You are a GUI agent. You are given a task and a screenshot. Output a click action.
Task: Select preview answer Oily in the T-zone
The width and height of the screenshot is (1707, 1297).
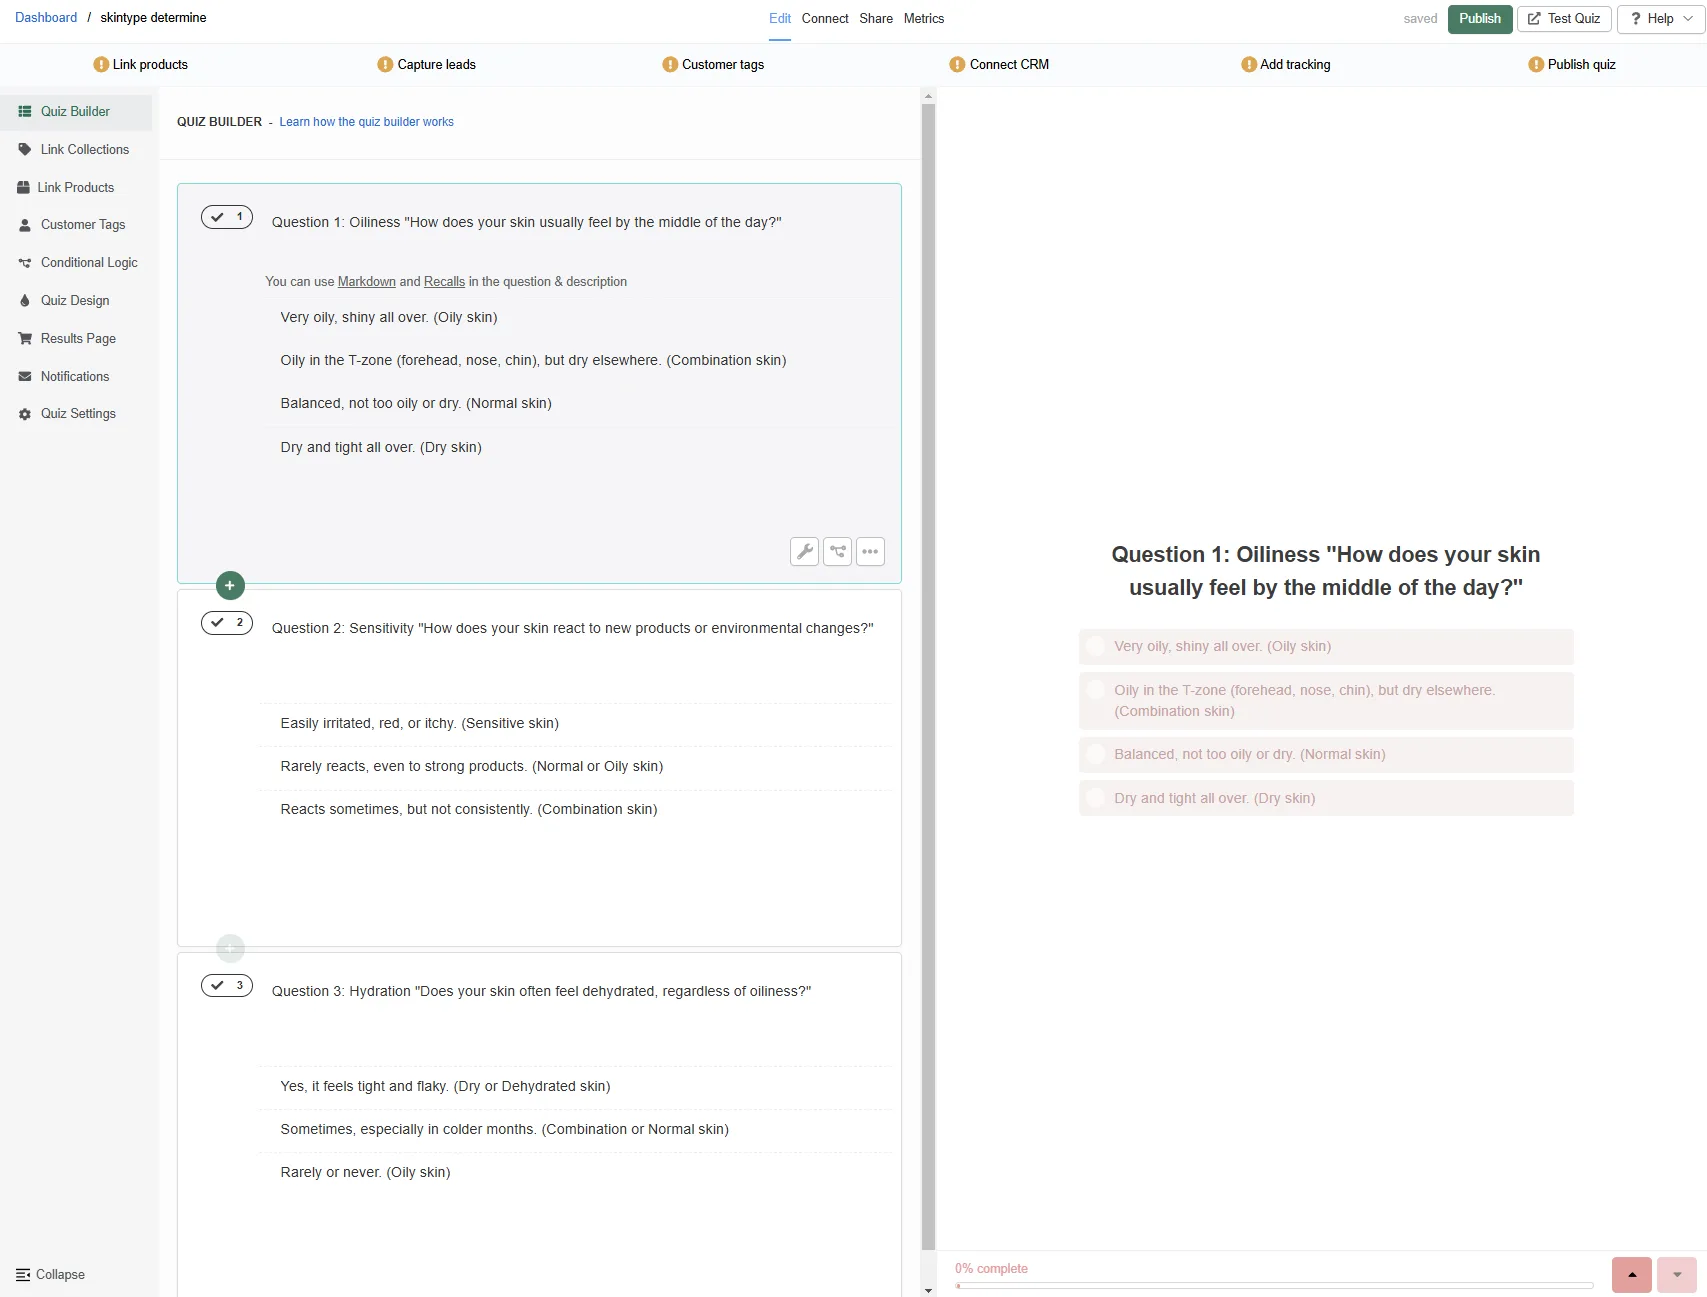(x=1326, y=701)
